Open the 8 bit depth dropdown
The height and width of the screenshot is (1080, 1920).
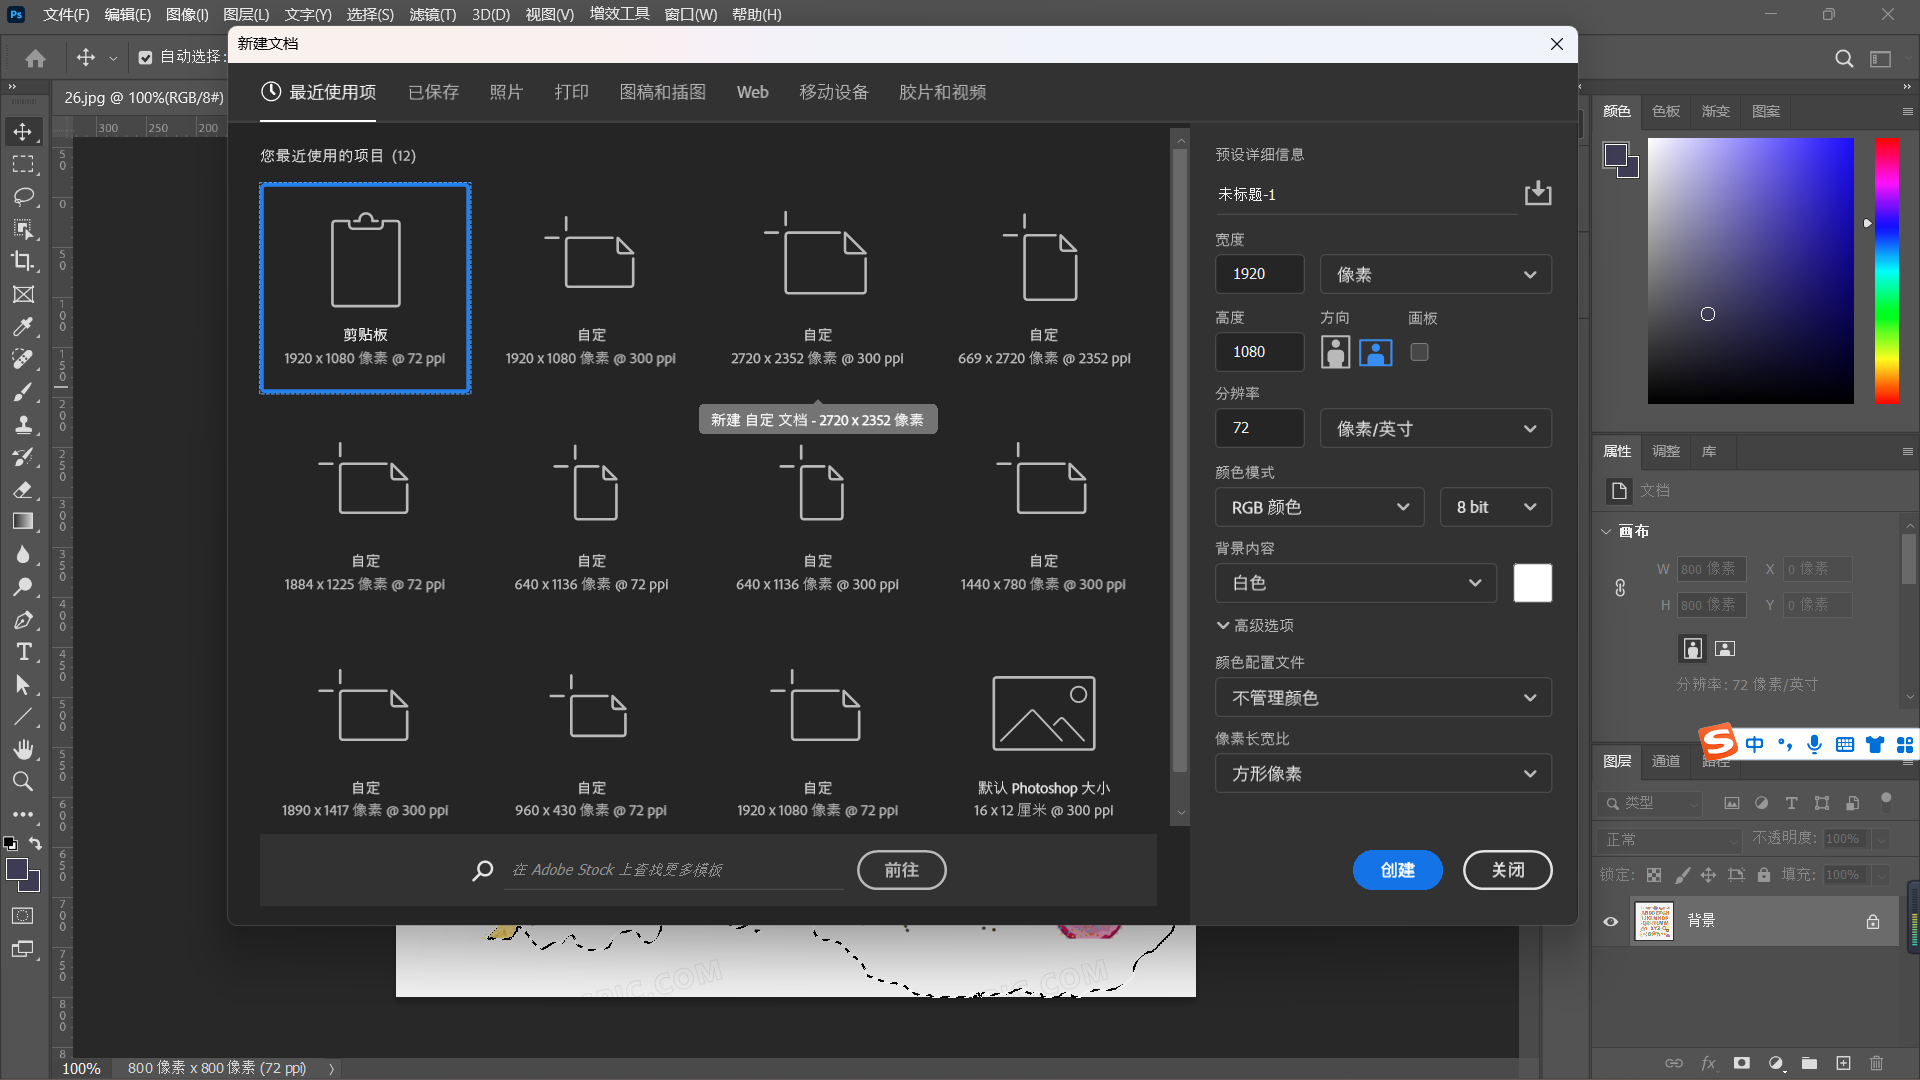pyautogui.click(x=1496, y=507)
